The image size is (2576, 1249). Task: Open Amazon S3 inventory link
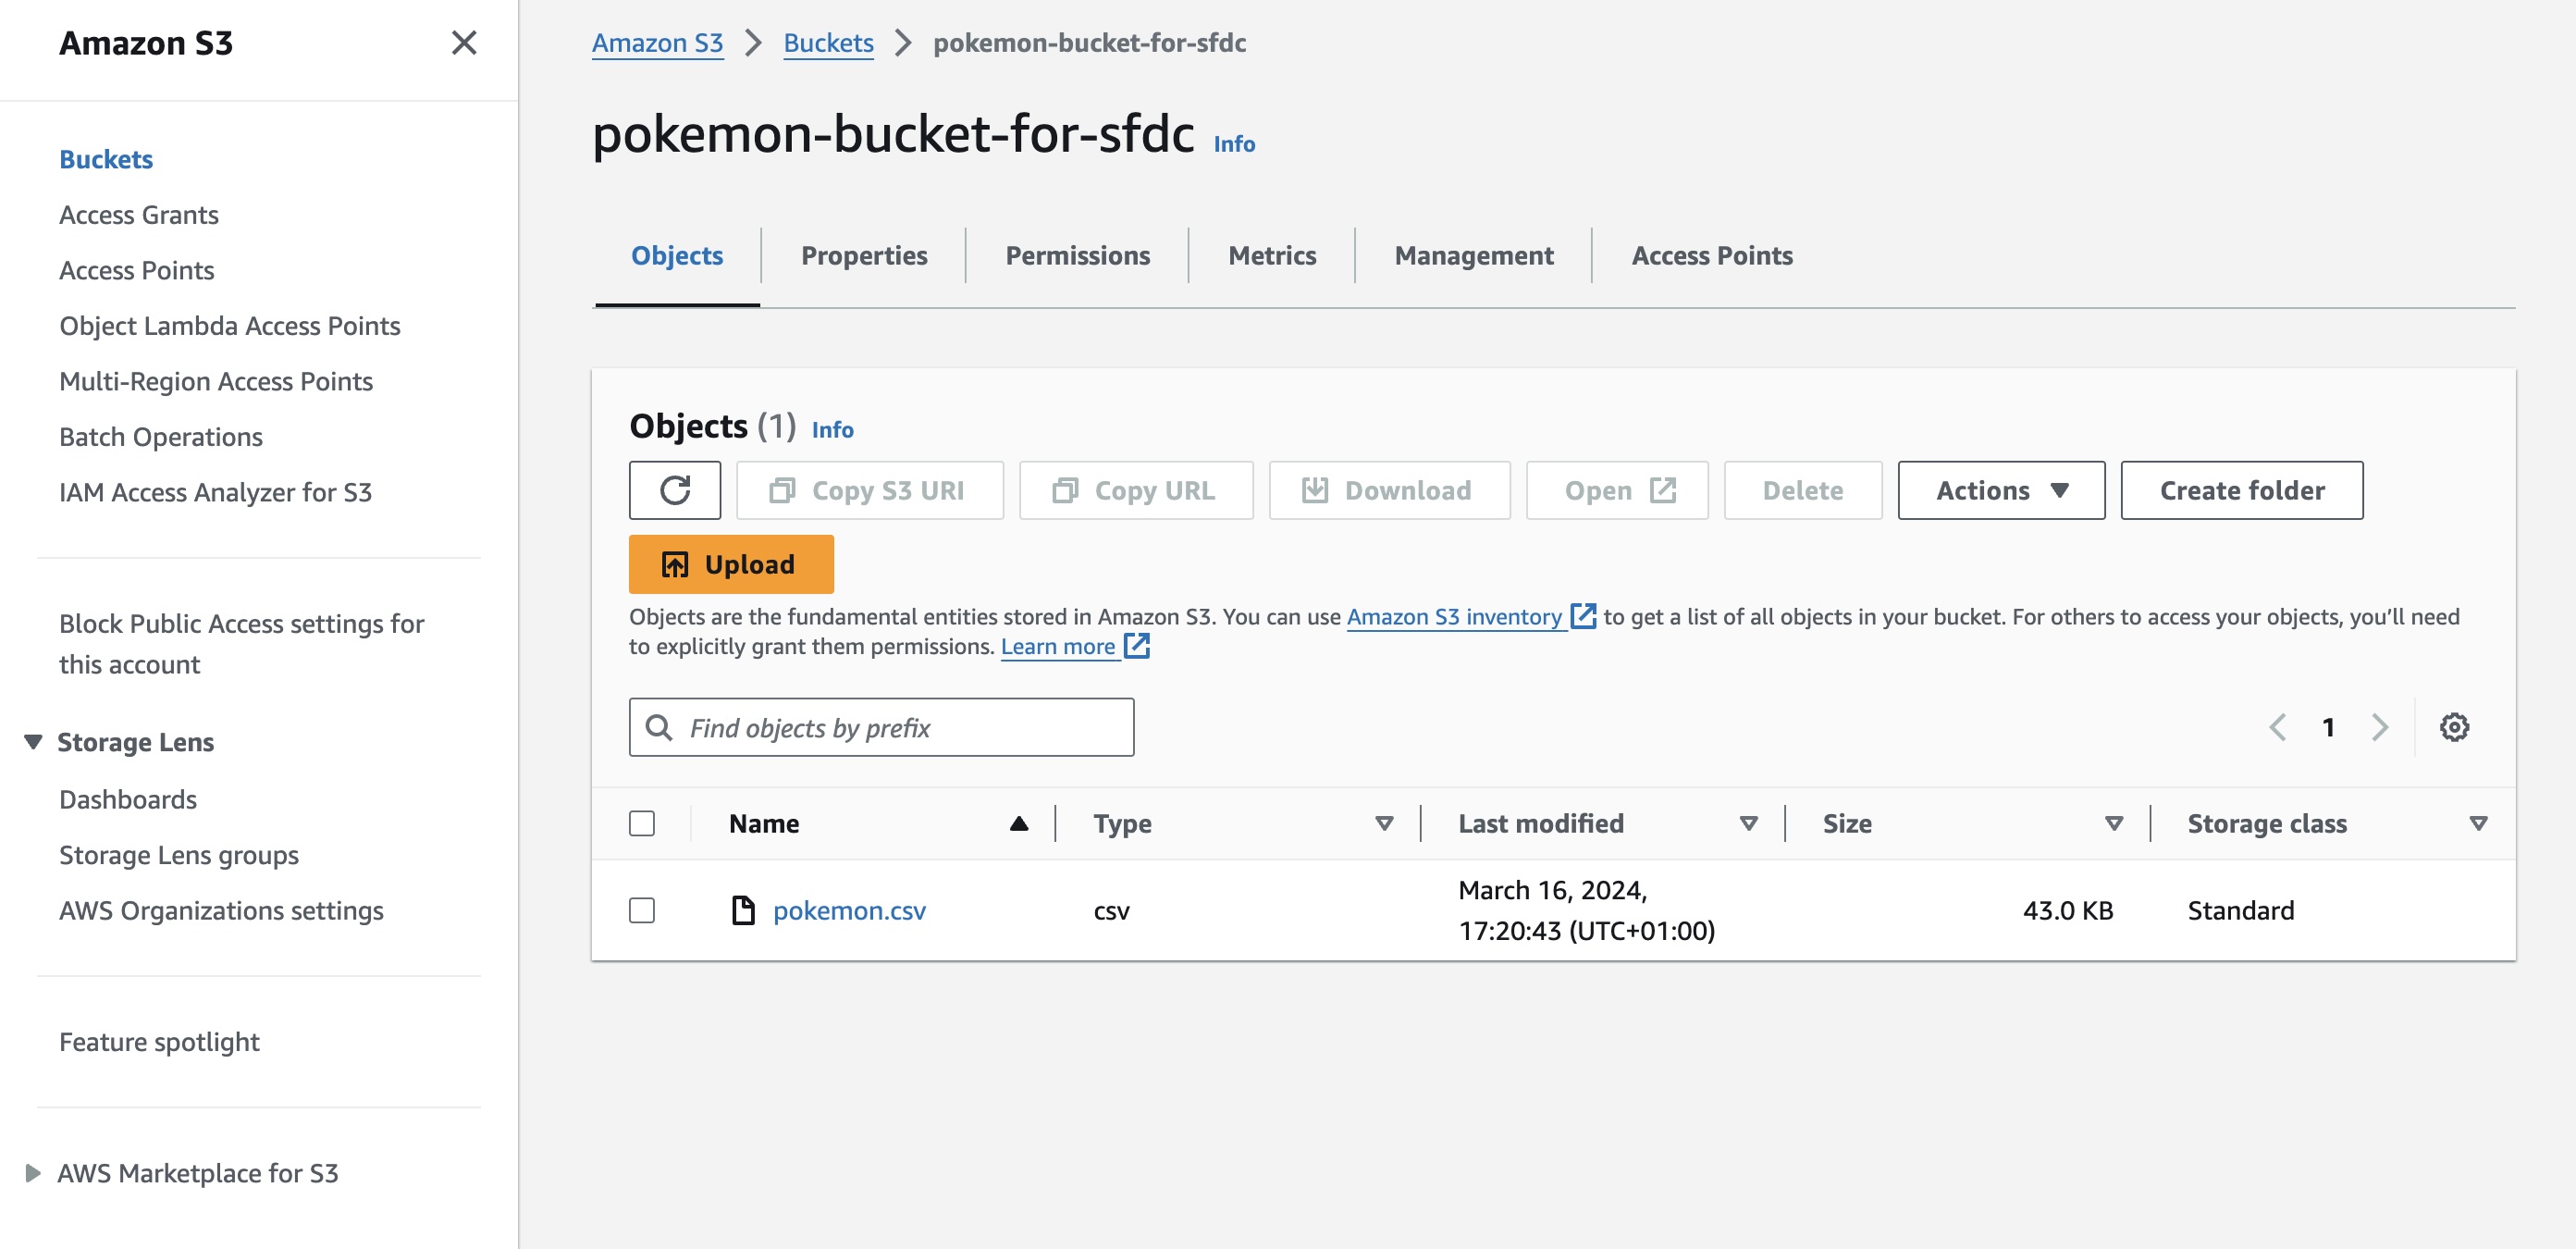tap(1454, 616)
